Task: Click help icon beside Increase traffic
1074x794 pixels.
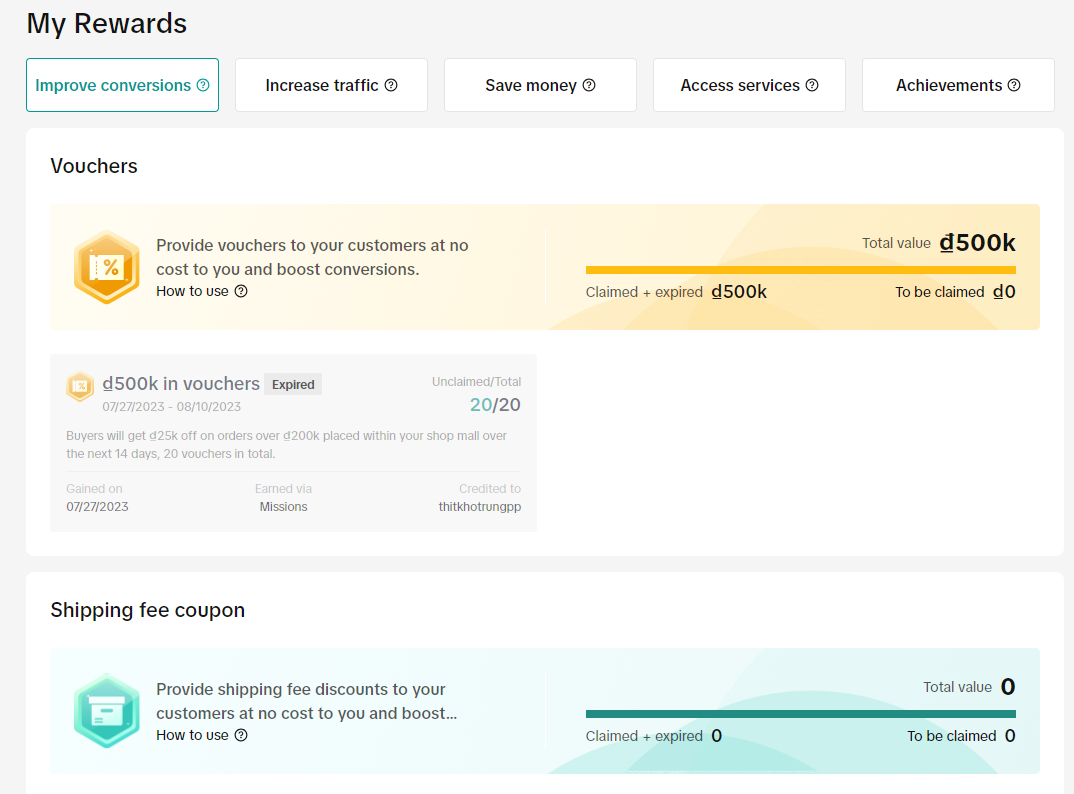Action: [x=391, y=85]
